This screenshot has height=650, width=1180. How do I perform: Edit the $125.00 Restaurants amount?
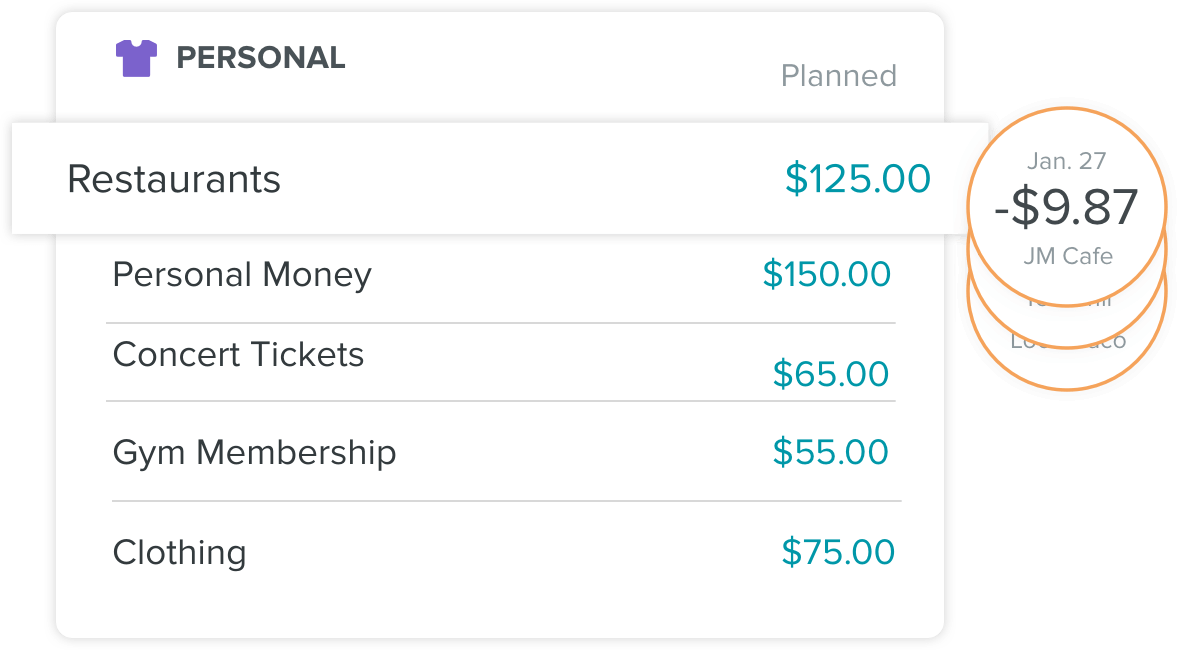pyautogui.click(x=858, y=179)
